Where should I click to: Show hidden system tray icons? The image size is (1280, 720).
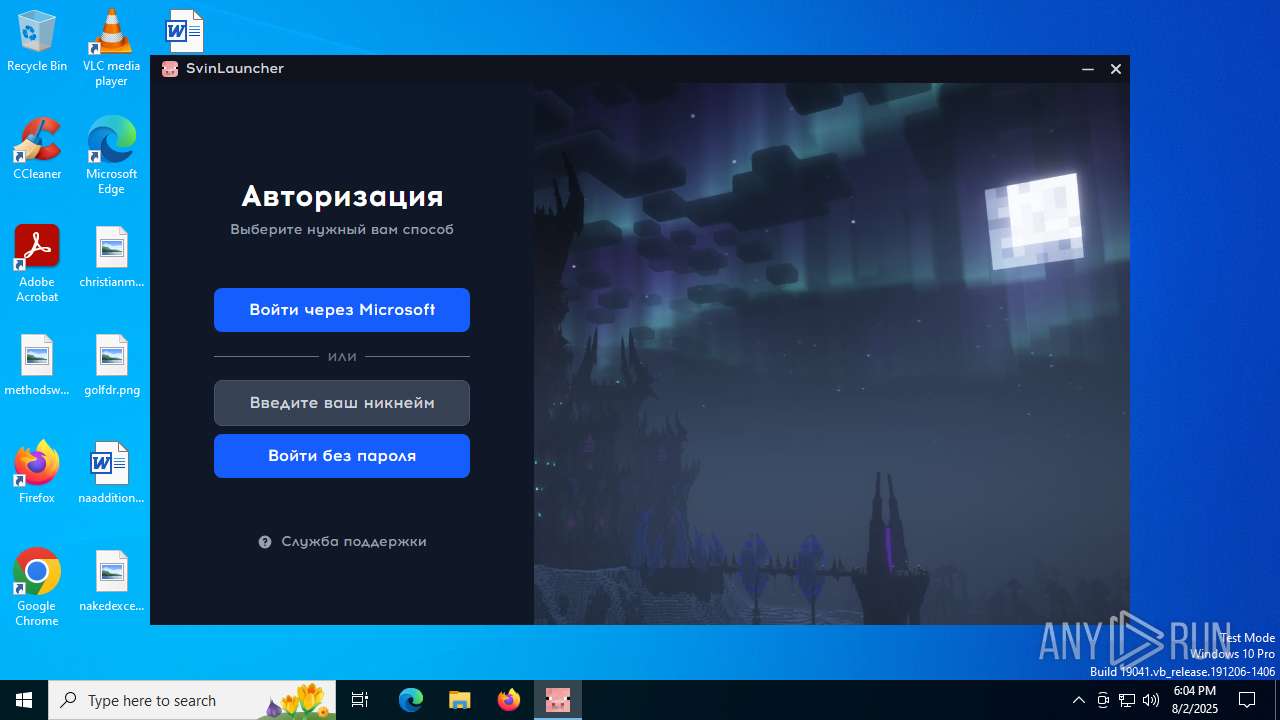tap(1078, 700)
